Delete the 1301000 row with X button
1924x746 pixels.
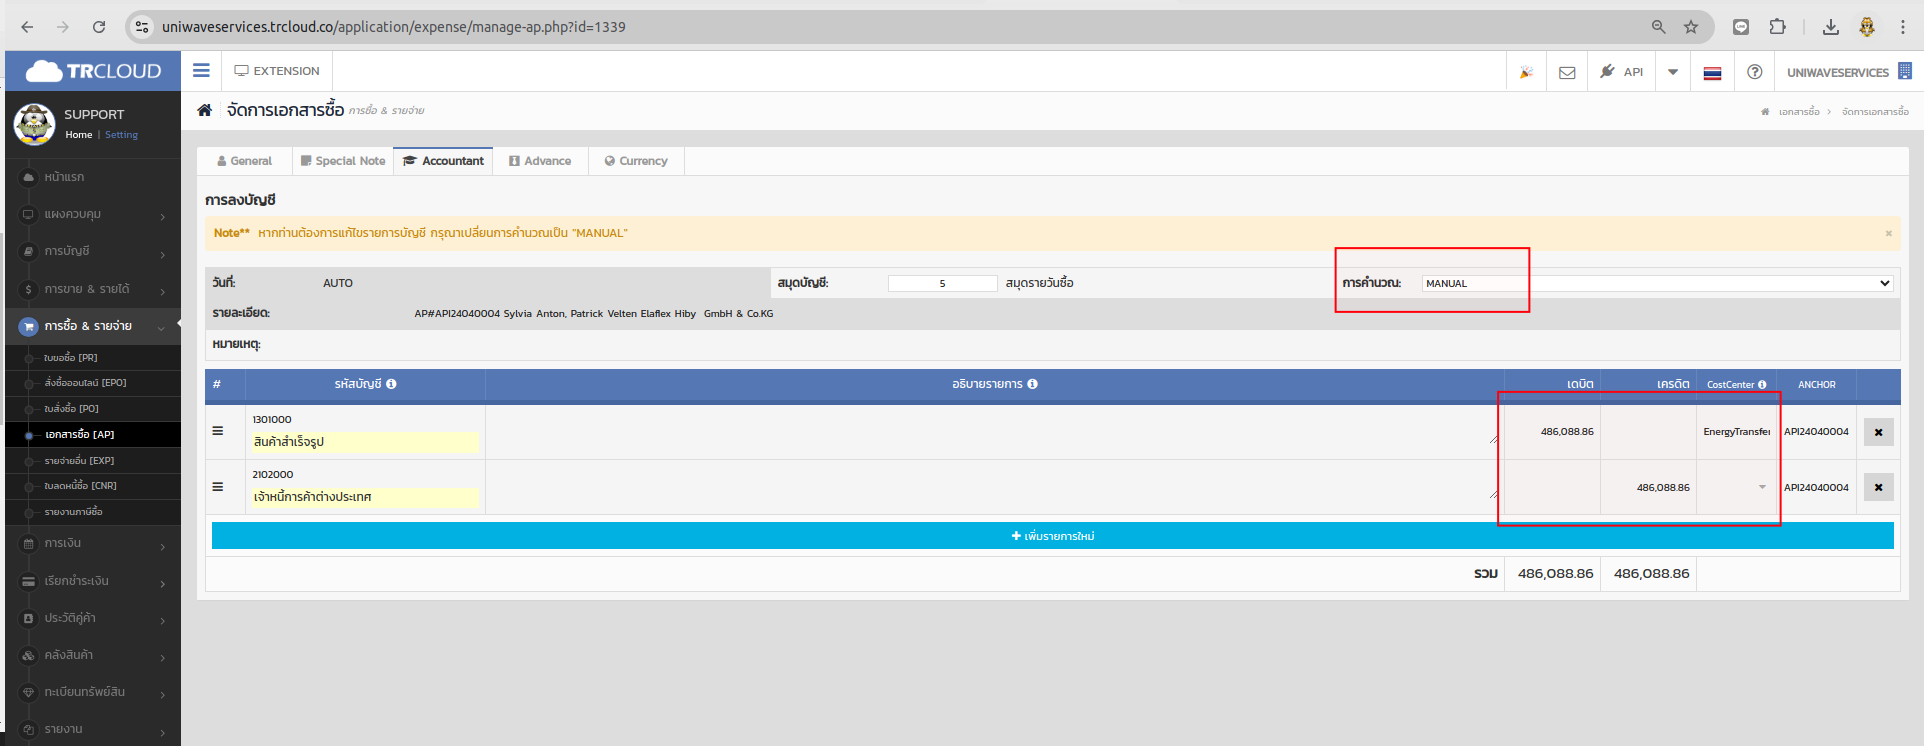pyautogui.click(x=1878, y=432)
